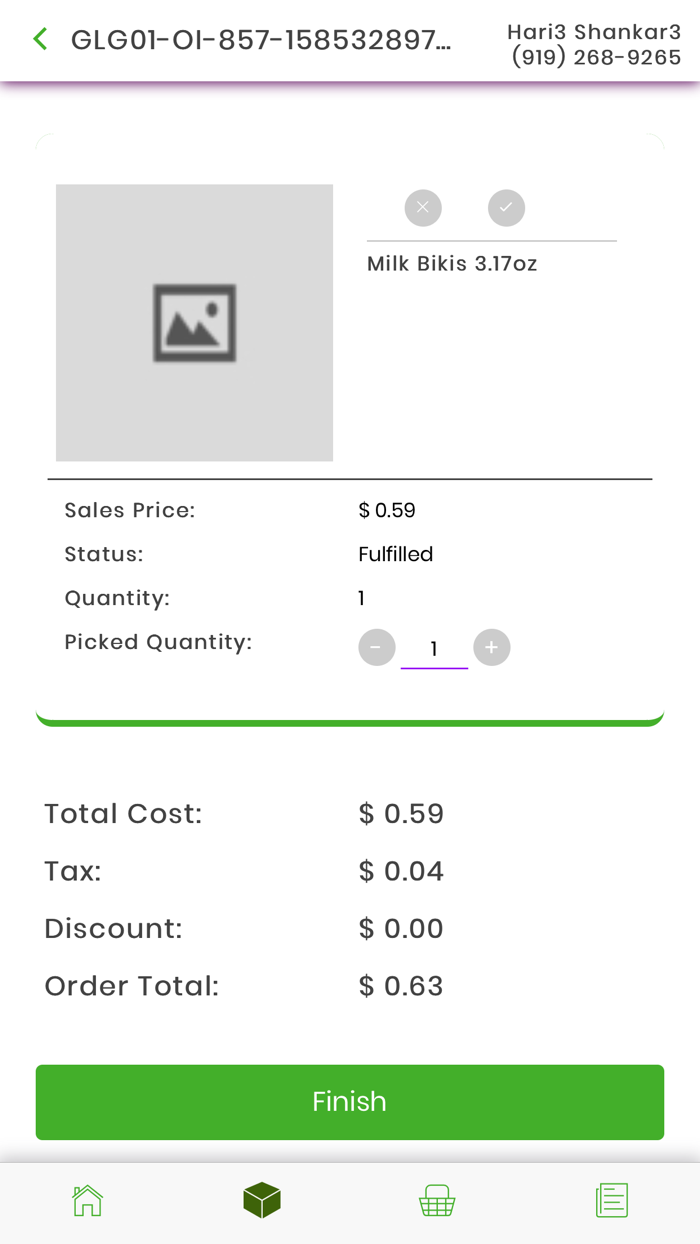The width and height of the screenshot is (700, 1244).
Task: Tap the Milk Bikis product image placeholder
Action: coord(194,322)
